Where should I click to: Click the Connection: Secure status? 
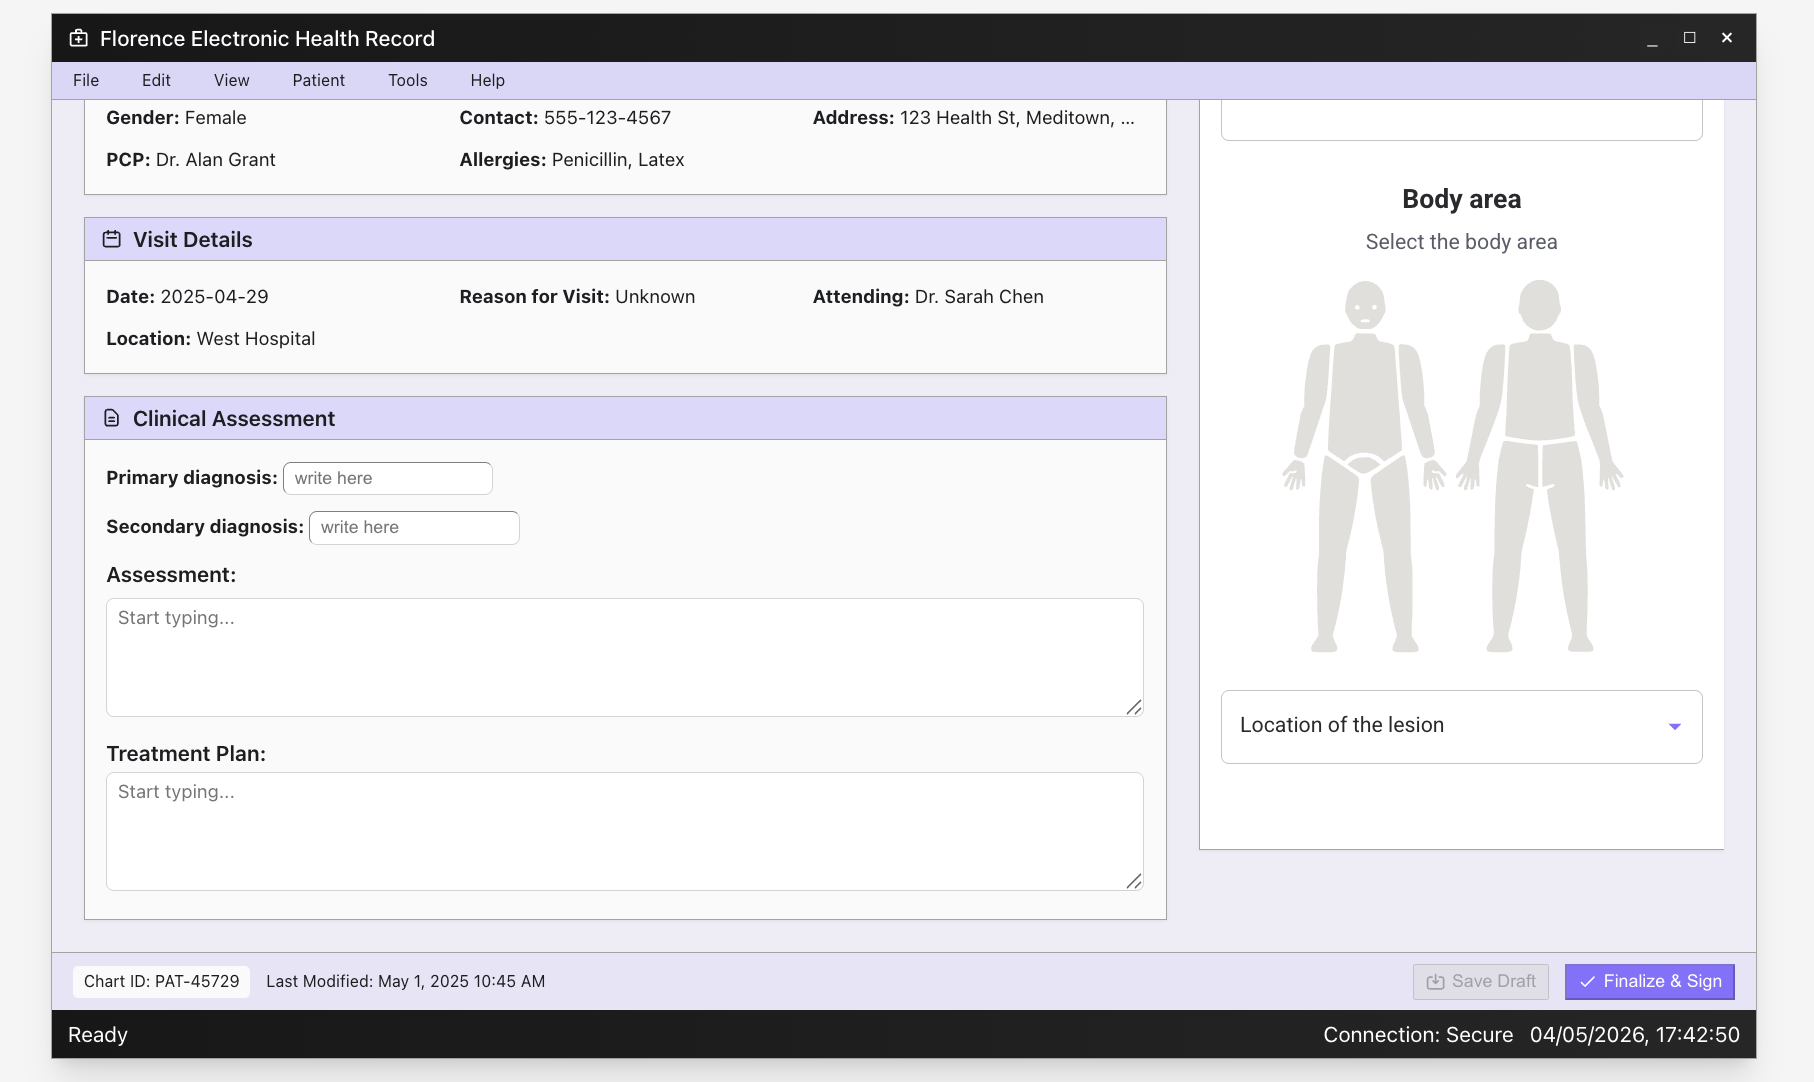(1418, 1035)
